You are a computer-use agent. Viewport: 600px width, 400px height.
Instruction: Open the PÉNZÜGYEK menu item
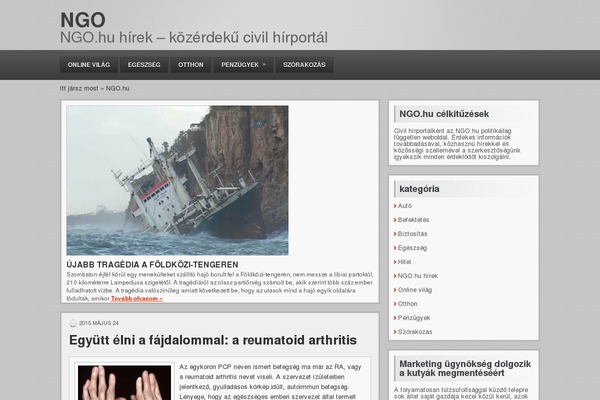243,65
